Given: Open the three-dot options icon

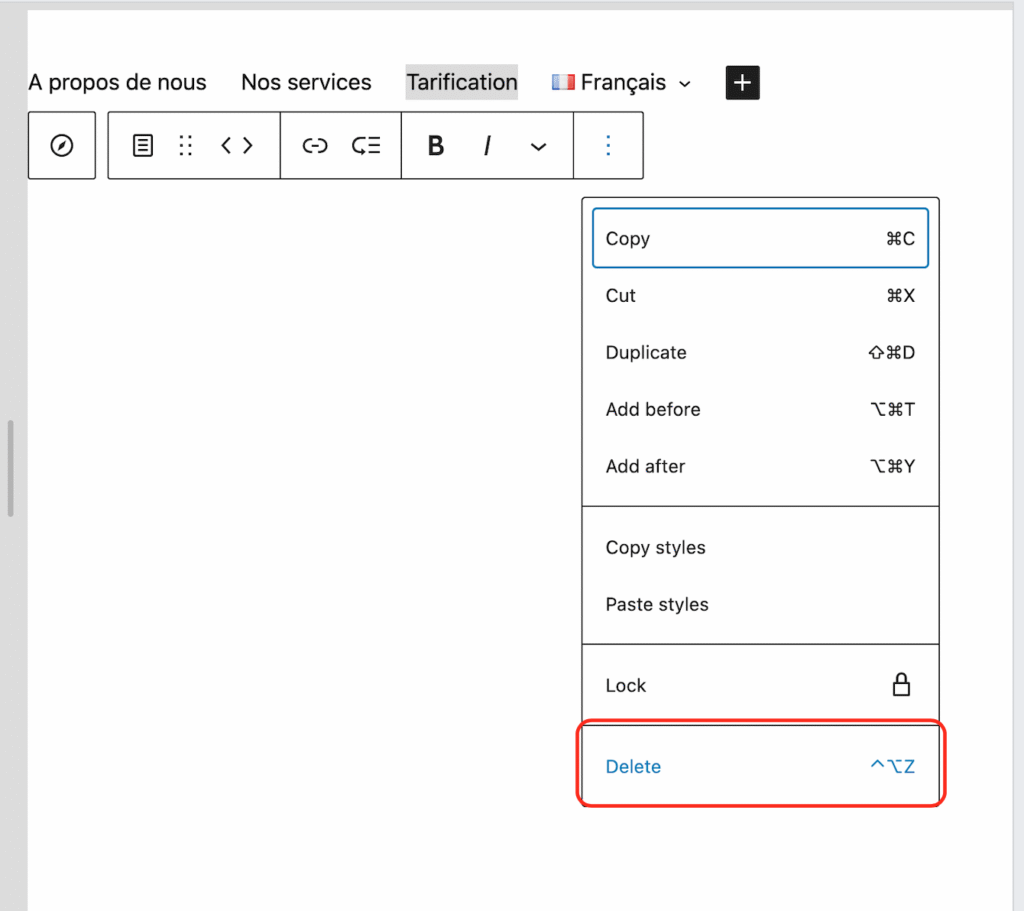Looking at the screenshot, I should [x=608, y=145].
